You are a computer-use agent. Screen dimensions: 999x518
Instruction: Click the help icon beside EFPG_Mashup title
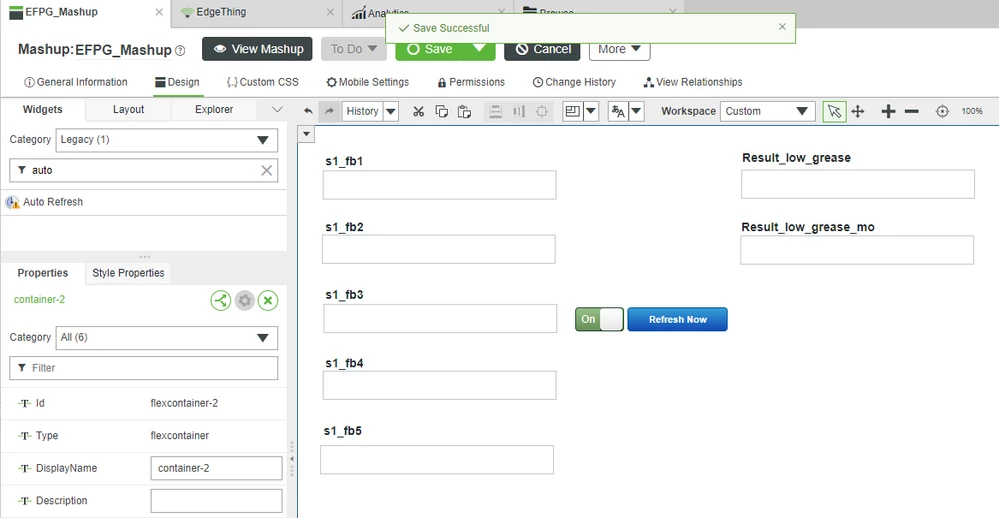(180, 50)
